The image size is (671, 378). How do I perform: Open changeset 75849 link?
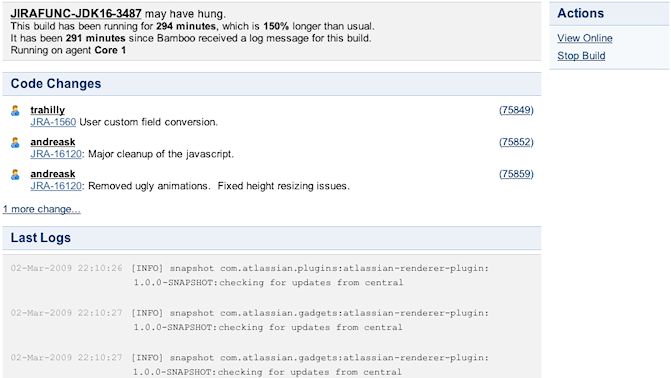tap(516, 110)
